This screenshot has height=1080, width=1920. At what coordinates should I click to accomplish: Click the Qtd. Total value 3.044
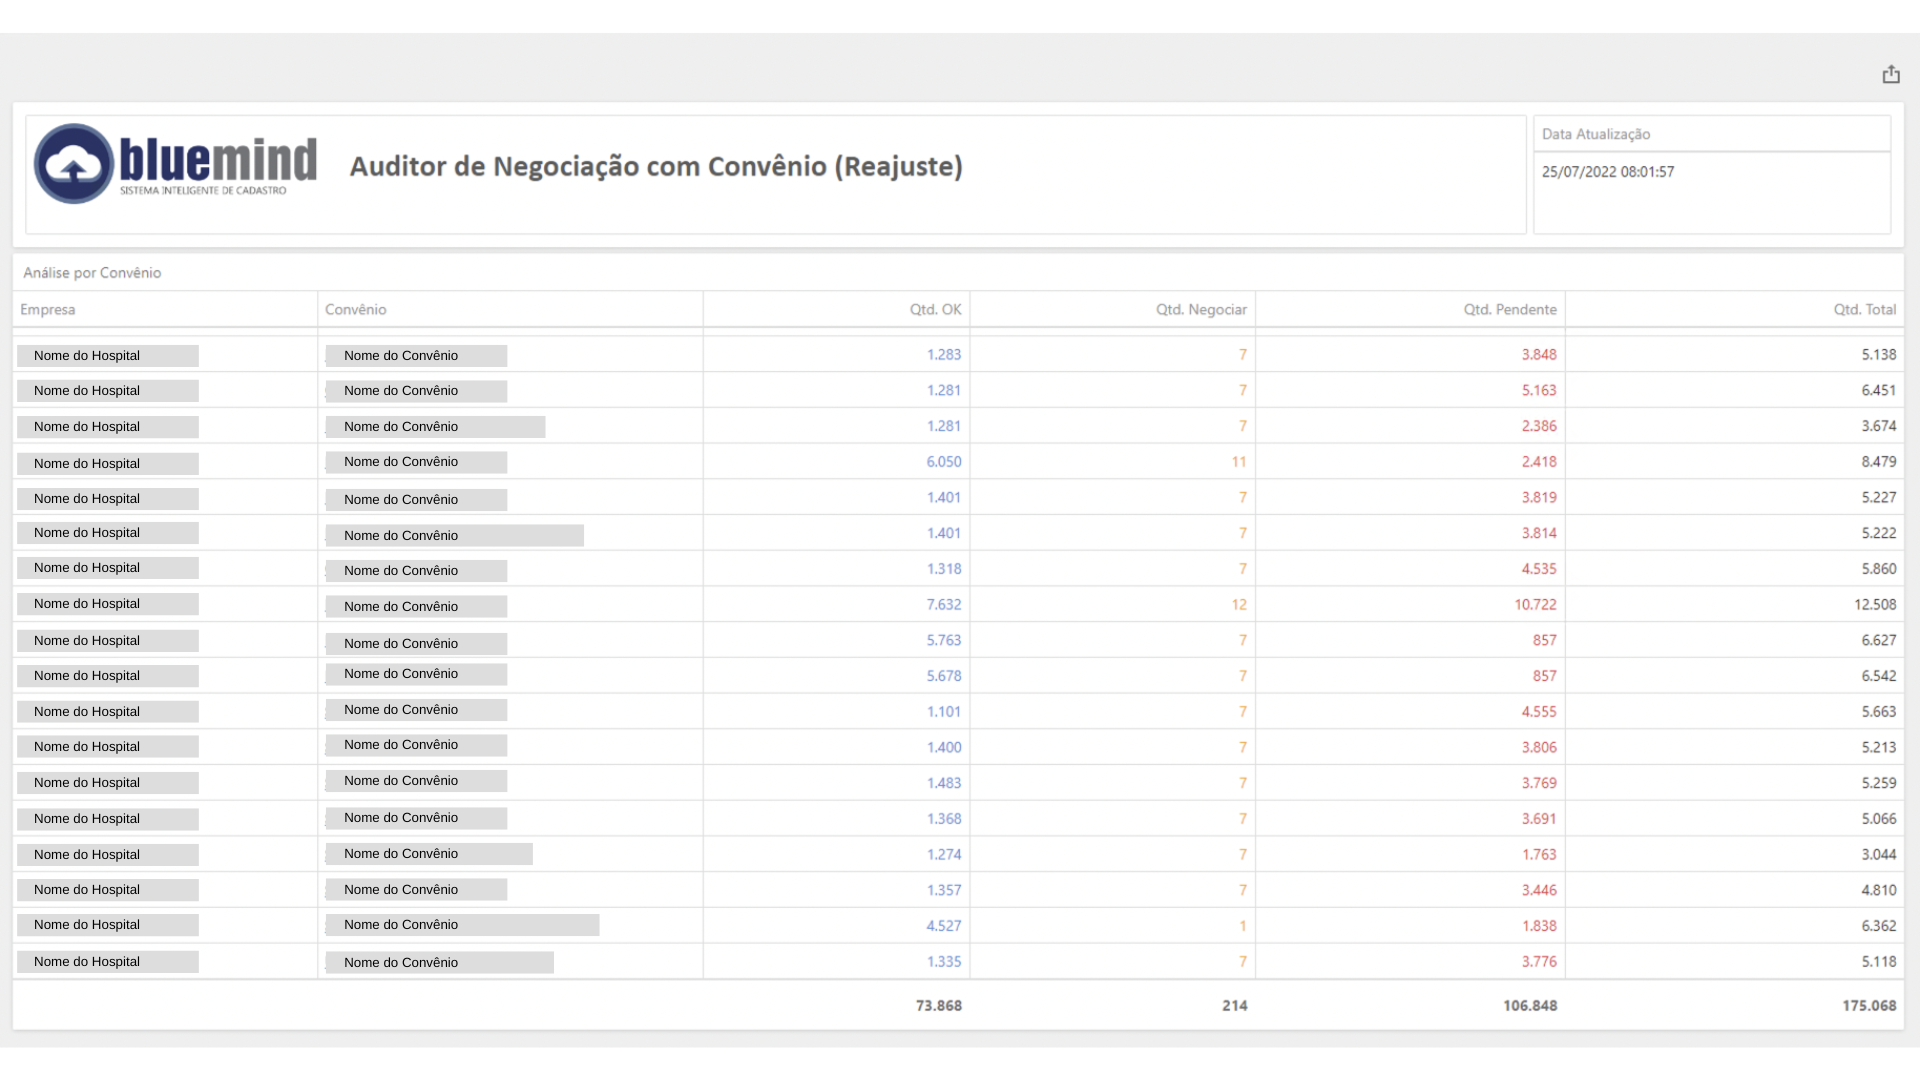[1878, 855]
